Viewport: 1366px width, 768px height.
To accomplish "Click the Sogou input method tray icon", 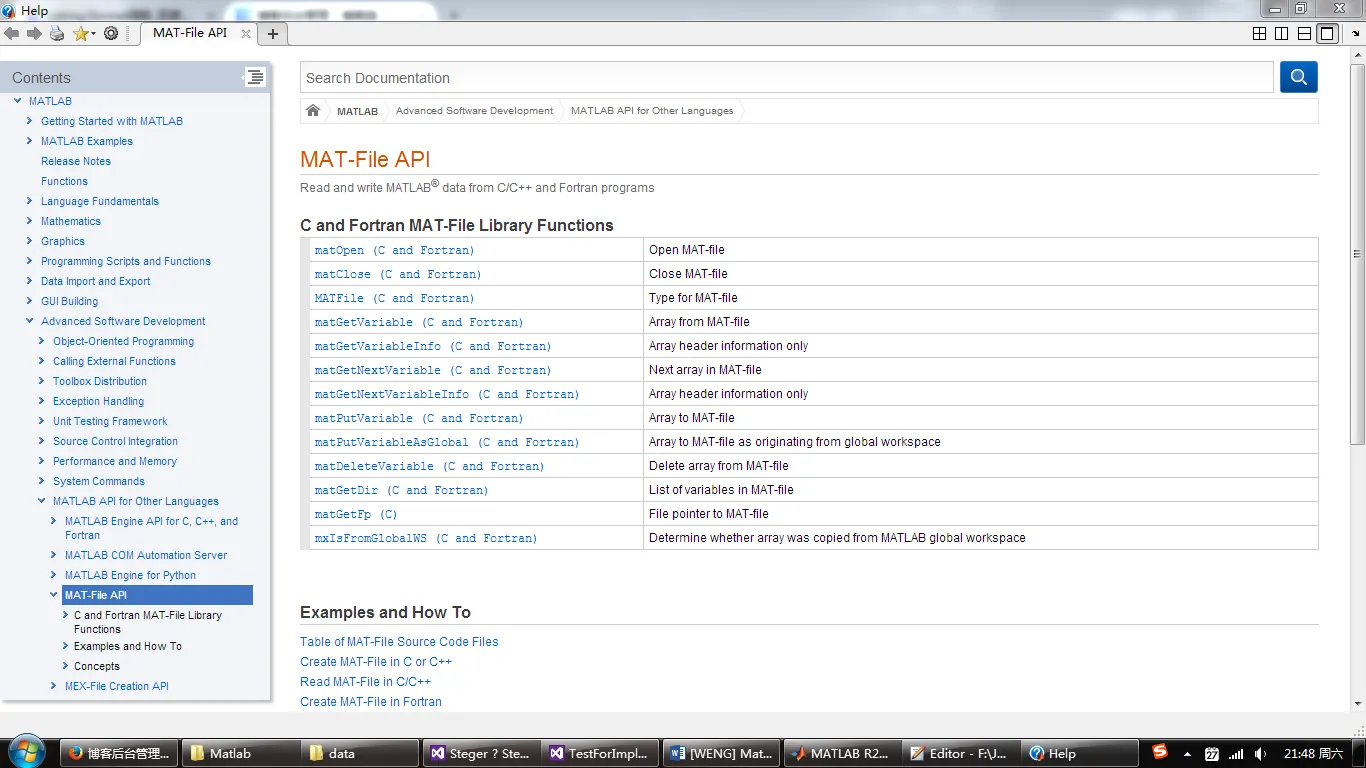I will point(1160,752).
